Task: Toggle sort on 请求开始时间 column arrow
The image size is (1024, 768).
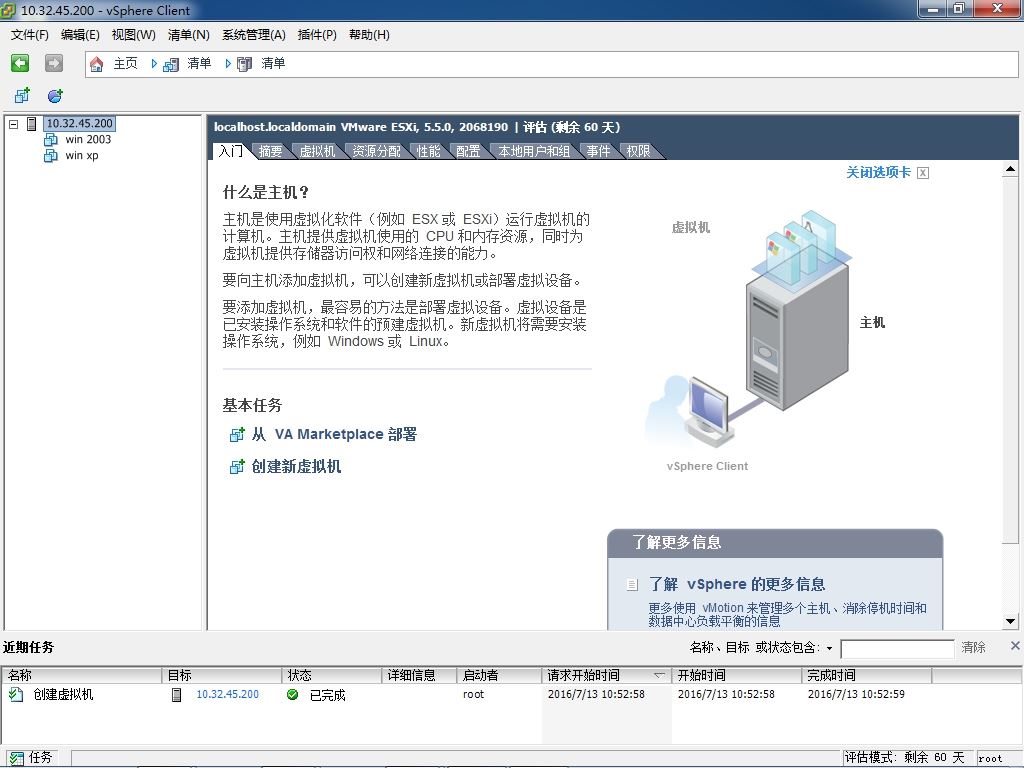Action: point(660,675)
